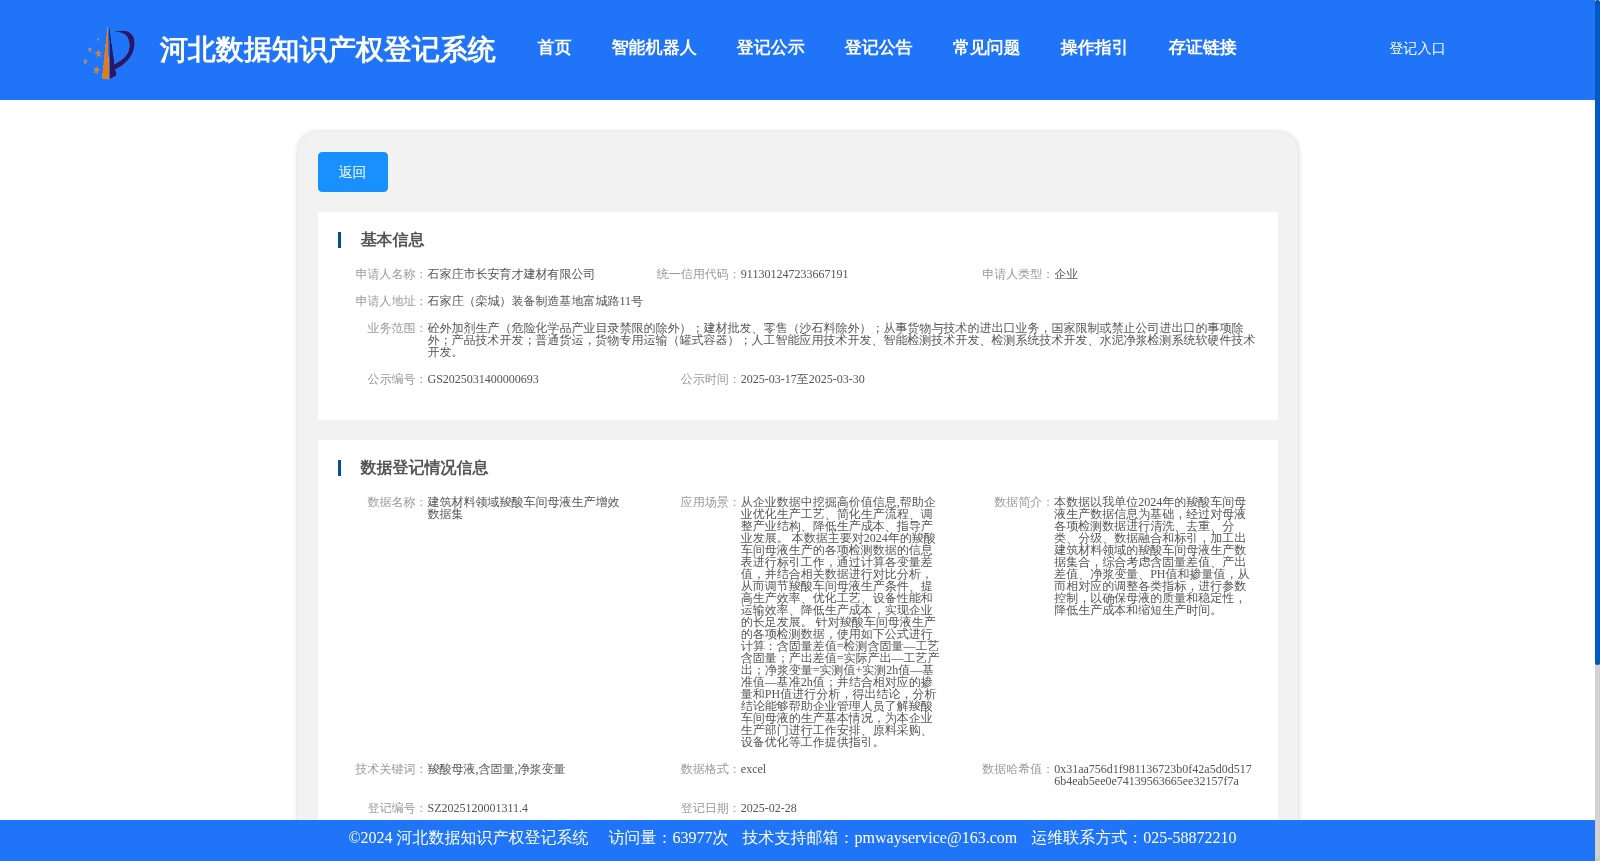
Task: Click the ©2024 河北数据知识产权登记系统 footer text
Action: pos(468,838)
